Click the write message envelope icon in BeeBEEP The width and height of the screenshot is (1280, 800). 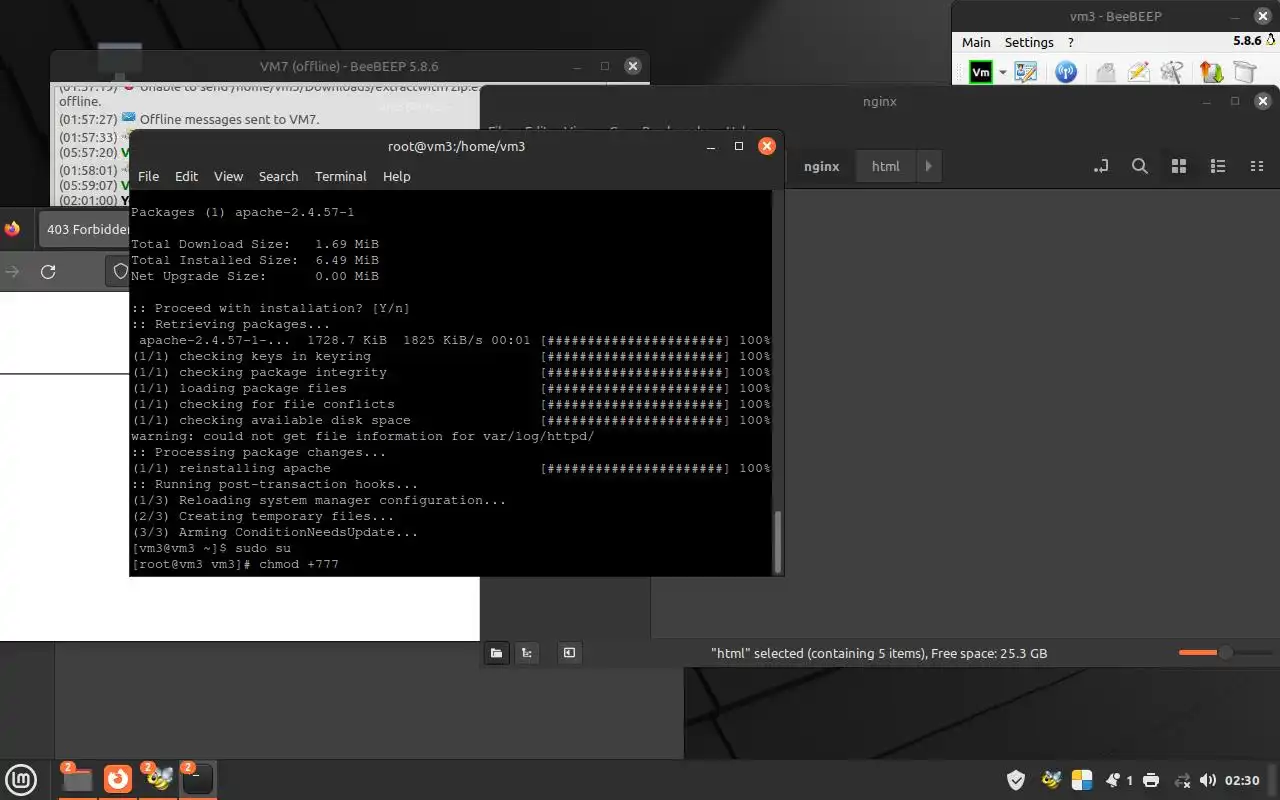1139,72
